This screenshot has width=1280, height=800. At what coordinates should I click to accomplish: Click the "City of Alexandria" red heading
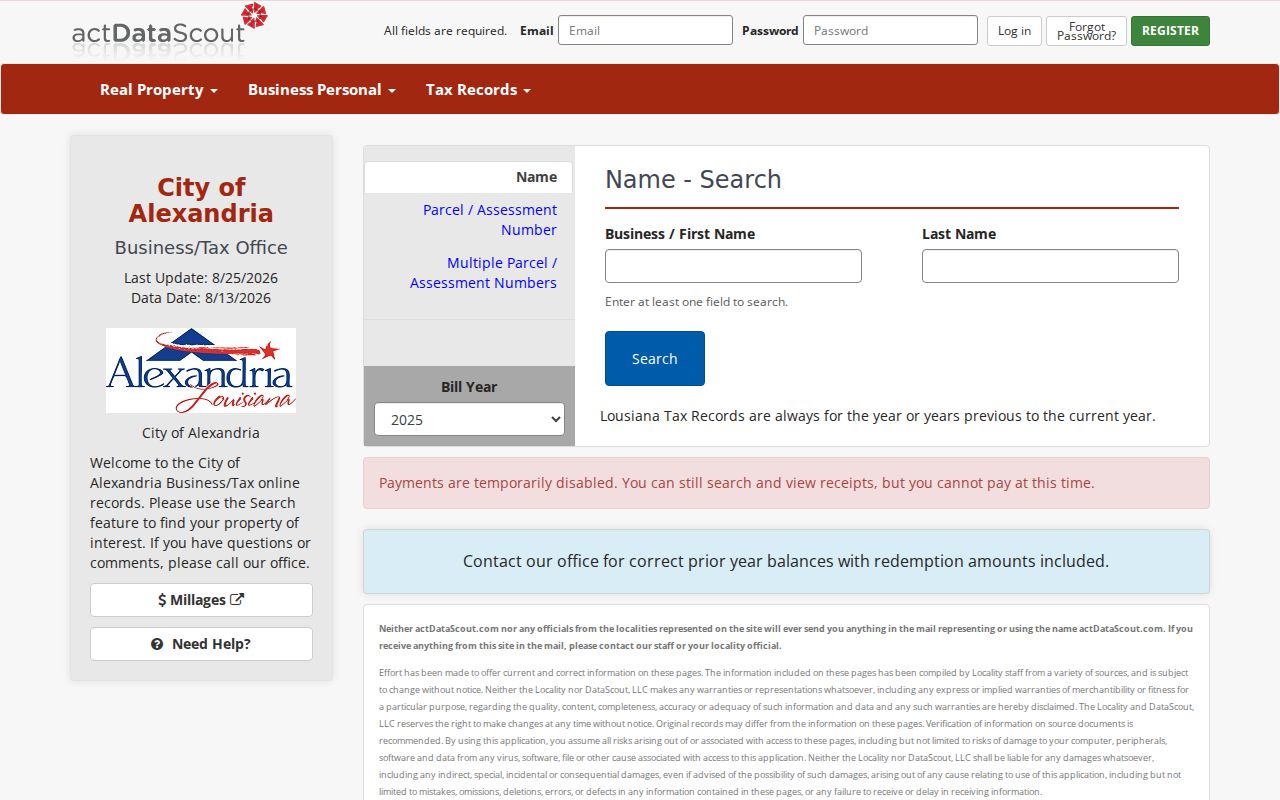click(x=201, y=200)
